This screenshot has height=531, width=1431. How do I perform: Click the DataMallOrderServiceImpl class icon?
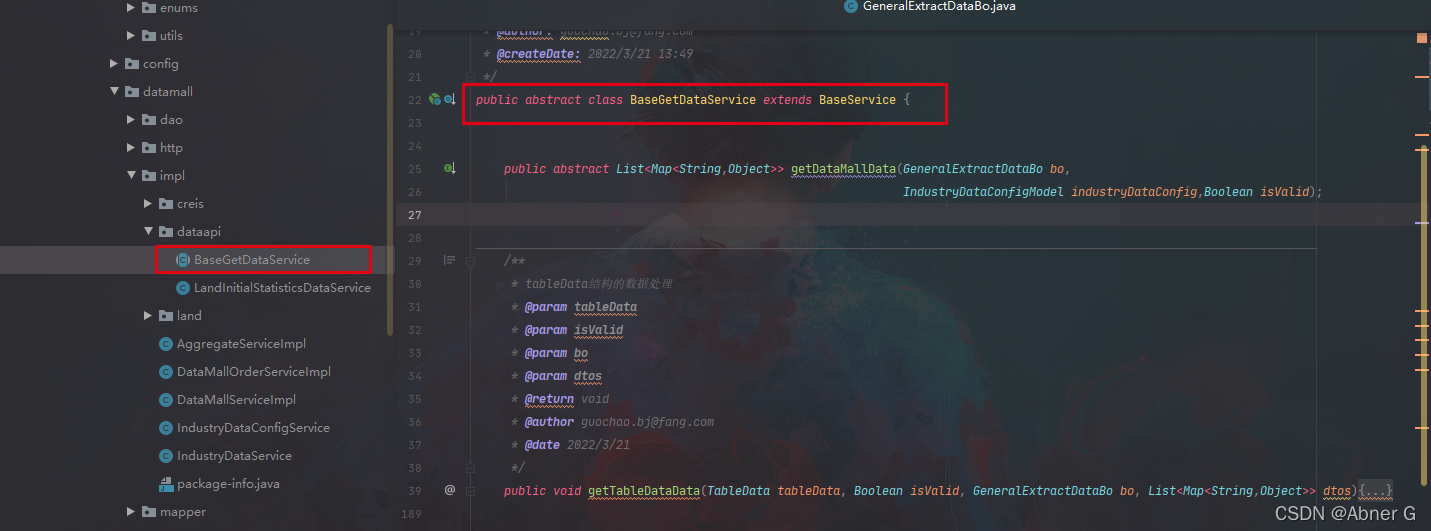click(167, 372)
